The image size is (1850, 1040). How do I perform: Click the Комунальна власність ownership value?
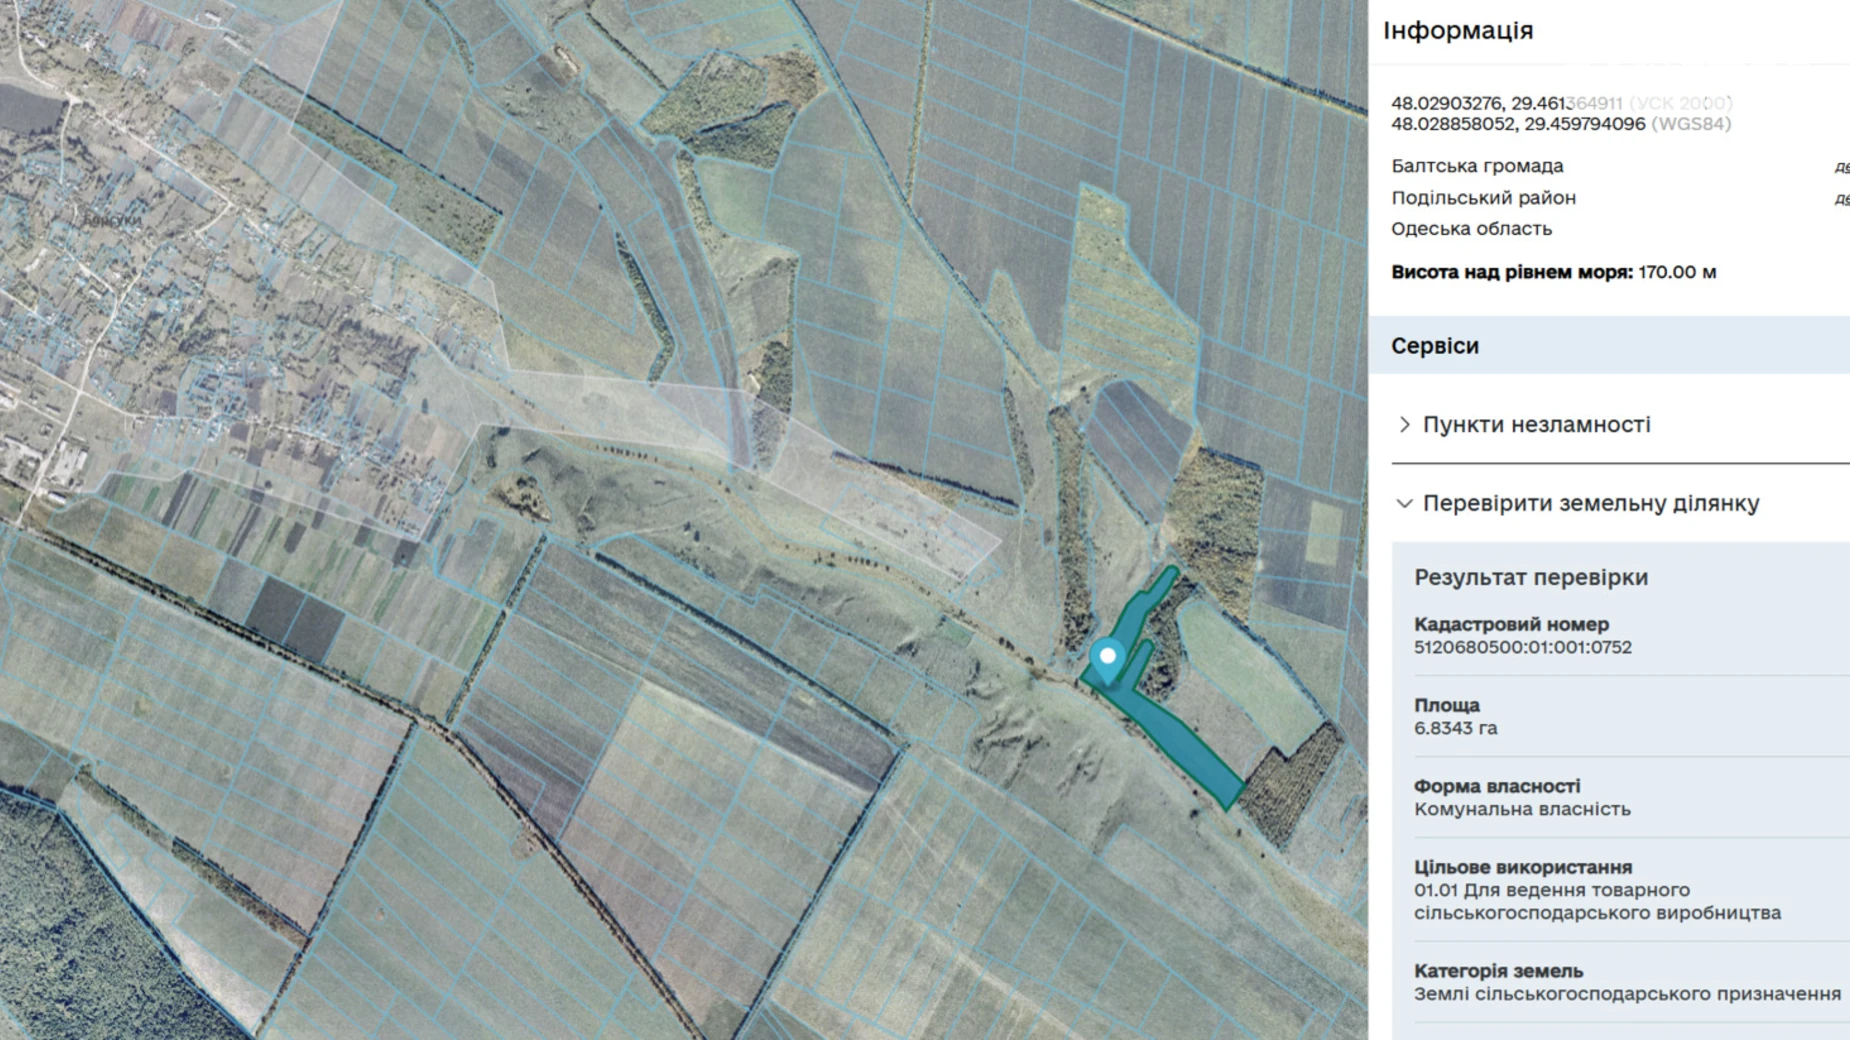tap(1521, 809)
